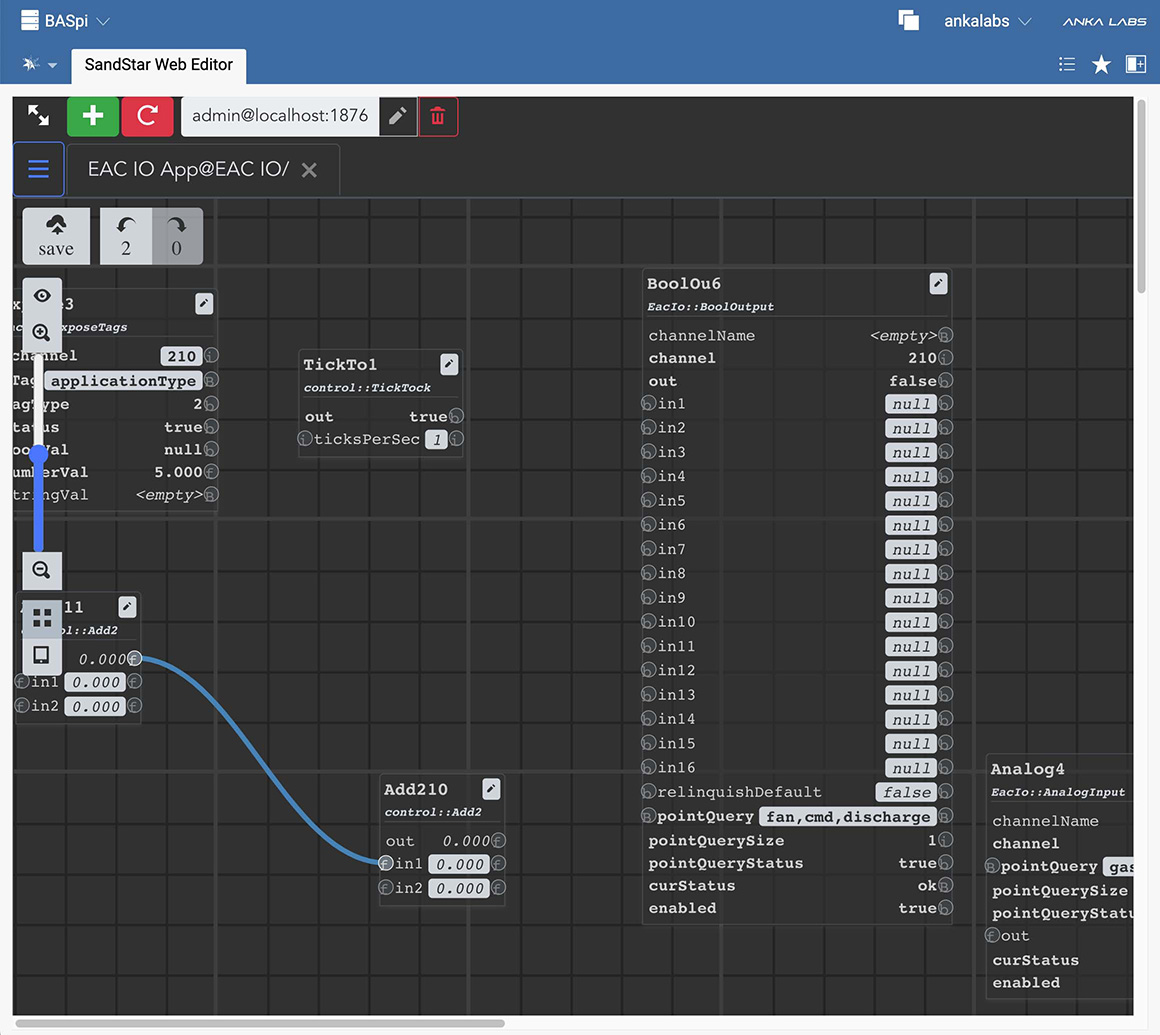Click the green add component button
This screenshot has width=1160, height=1035.
point(93,116)
